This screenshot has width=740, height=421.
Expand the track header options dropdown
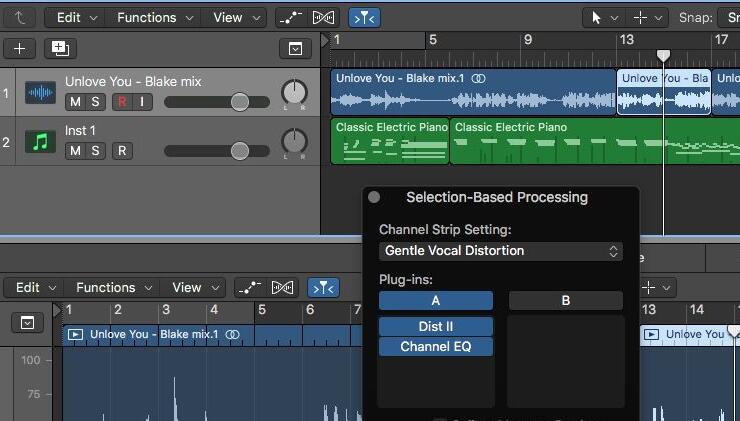[295, 48]
